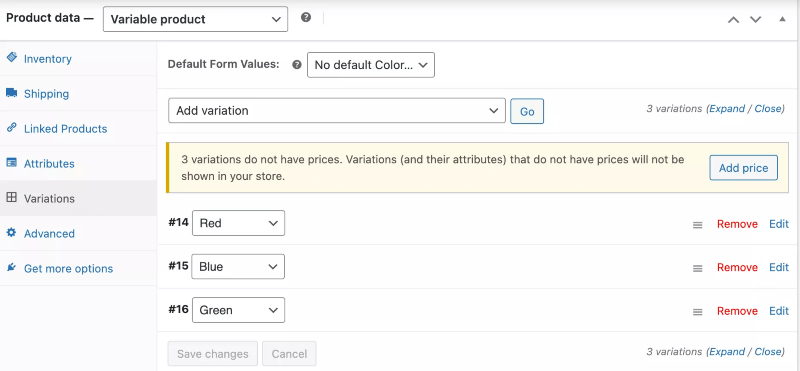Viewport: 800px width, 371px height.
Task: Open the No default Color dropdown
Action: [x=371, y=65]
